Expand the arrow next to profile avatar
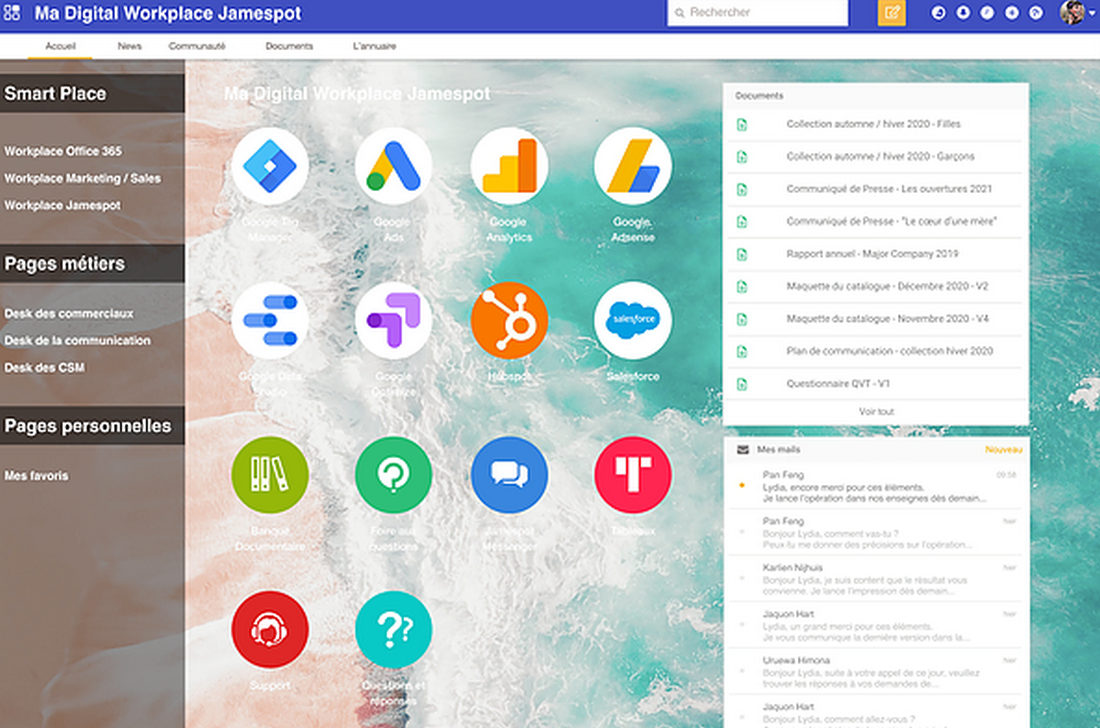The image size is (1100, 728). [1092, 13]
